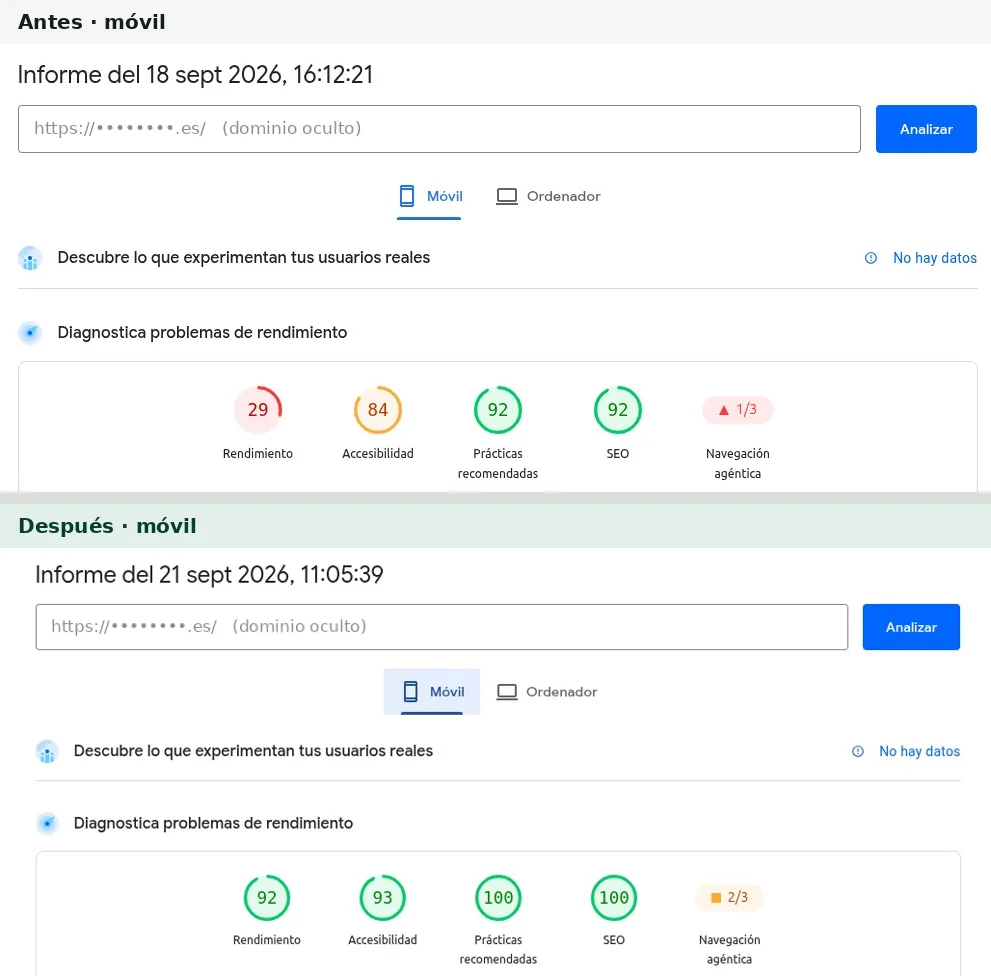
Task: Click Prácticas recomendadas label in Después report
Action: click(498, 949)
